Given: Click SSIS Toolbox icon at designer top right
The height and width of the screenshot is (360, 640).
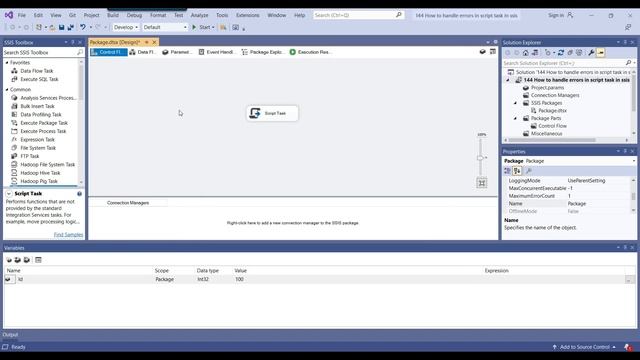Looking at the screenshot, I should (x=493, y=52).
